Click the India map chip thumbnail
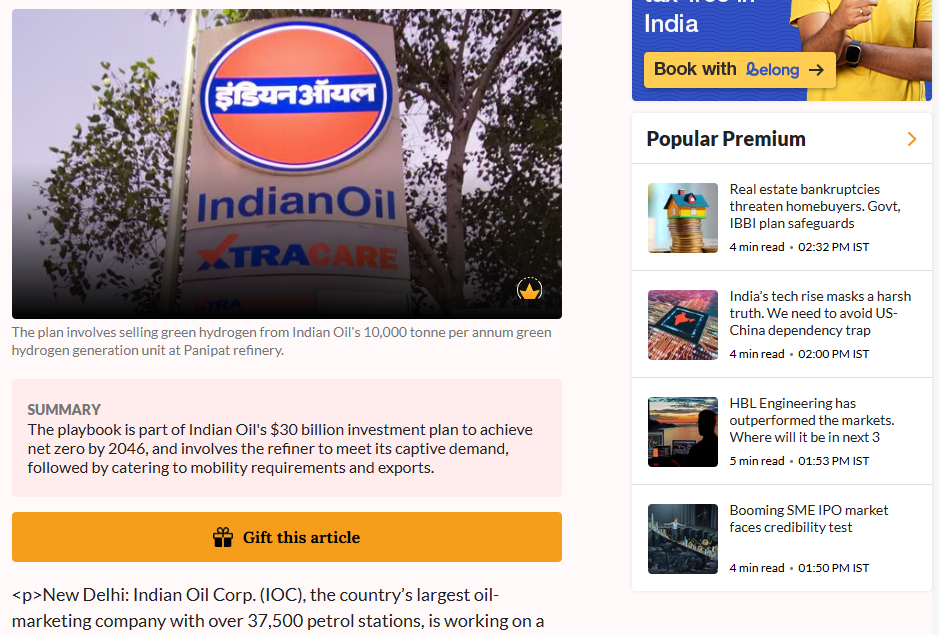939x635 pixels. (x=683, y=325)
